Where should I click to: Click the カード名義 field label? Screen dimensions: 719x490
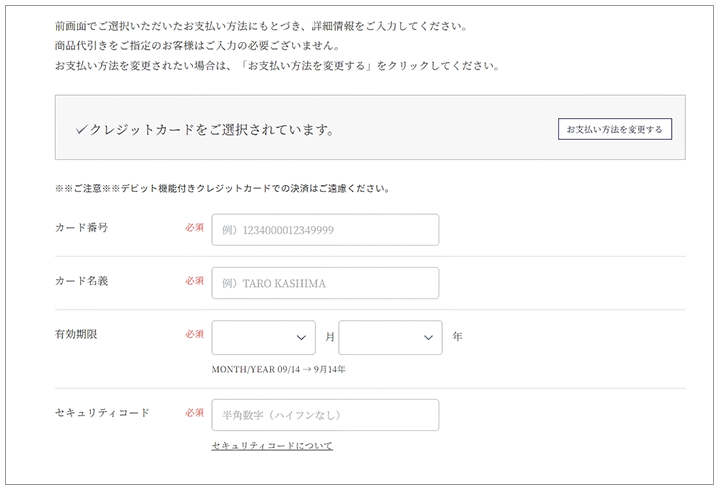pyautogui.click(x=82, y=281)
